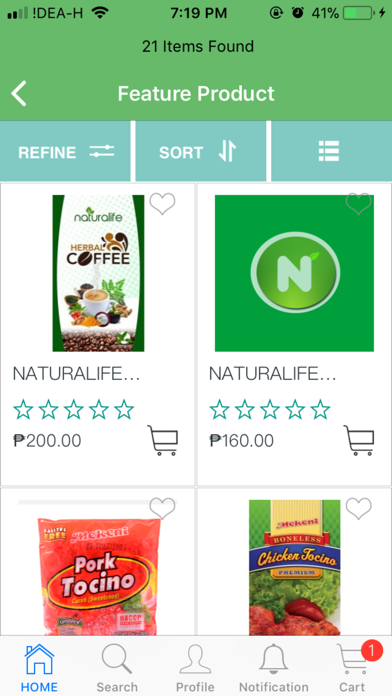Open the SORT options
392x696 pixels.
click(x=201, y=152)
